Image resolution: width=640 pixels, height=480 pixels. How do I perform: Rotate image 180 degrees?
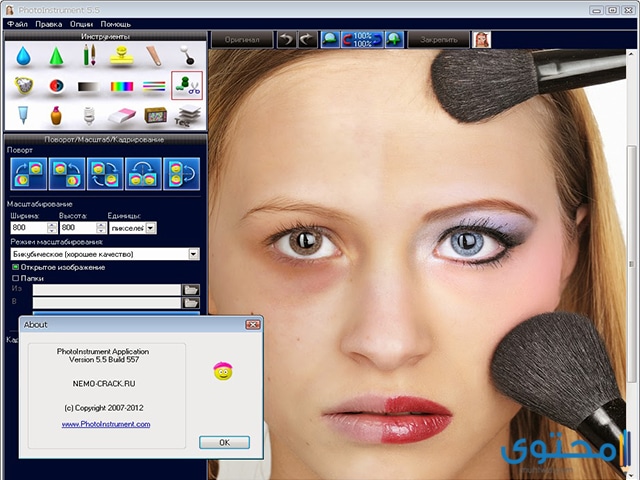(x=105, y=174)
